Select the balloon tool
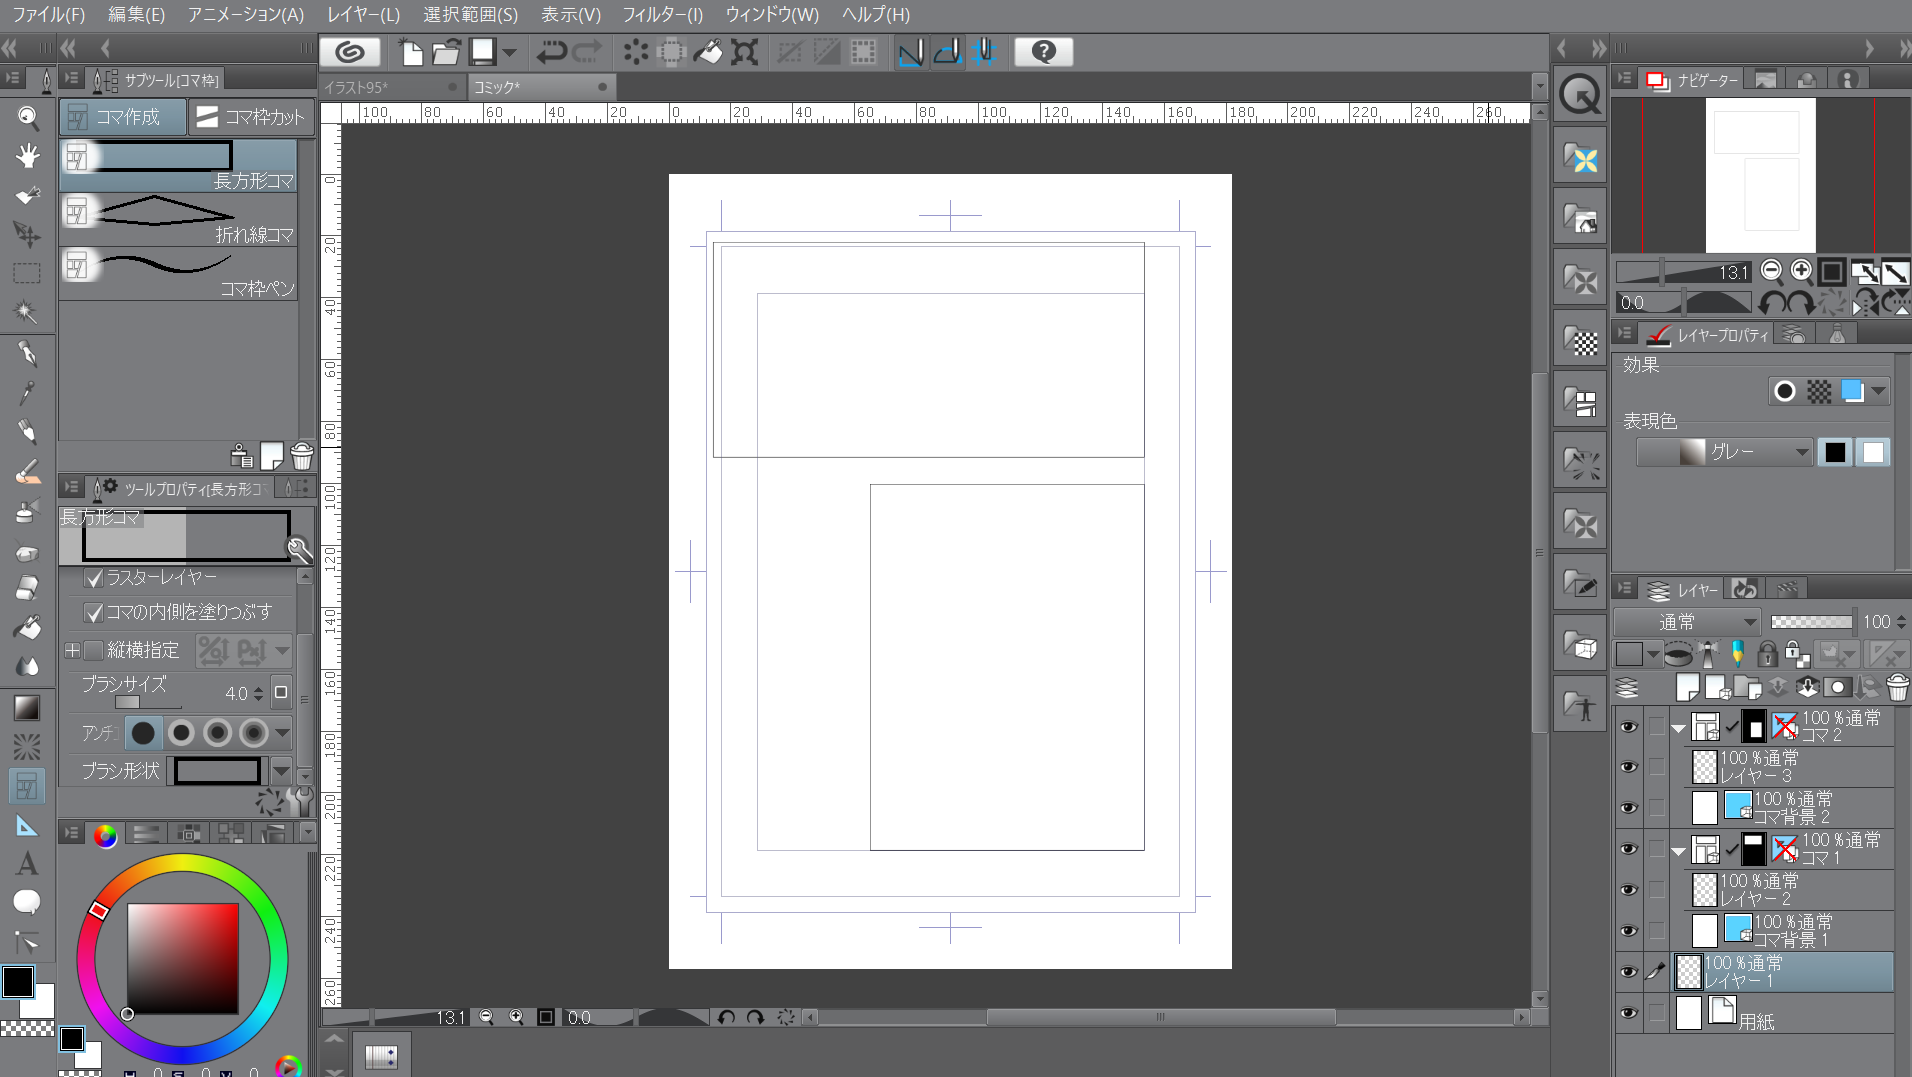Image resolution: width=1912 pixels, height=1077 pixels. (x=27, y=902)
